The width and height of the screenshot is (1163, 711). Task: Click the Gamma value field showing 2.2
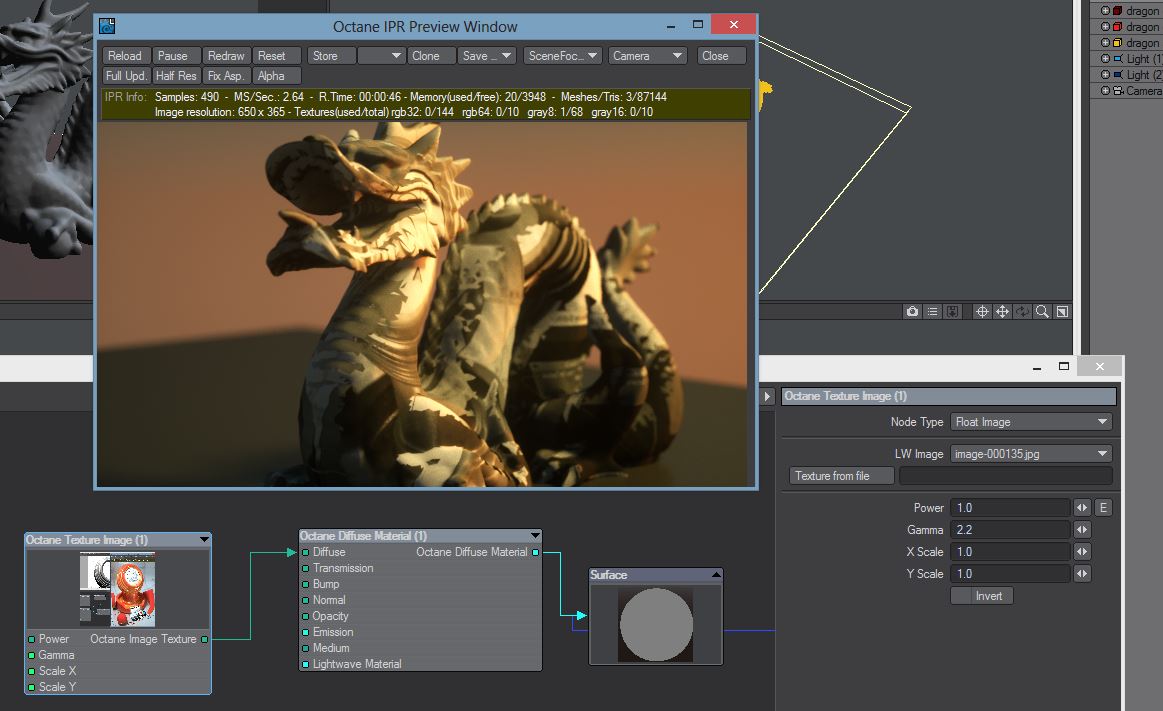pyautogui.click(x=1010, y=530)
